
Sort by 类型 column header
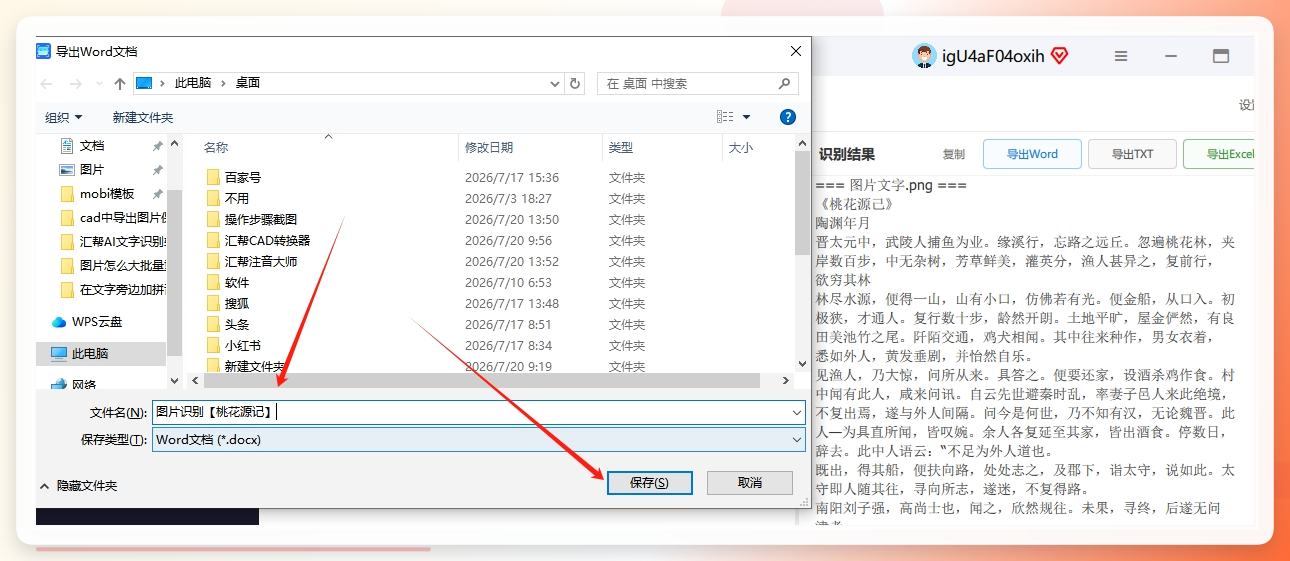(x=621, y=147)
